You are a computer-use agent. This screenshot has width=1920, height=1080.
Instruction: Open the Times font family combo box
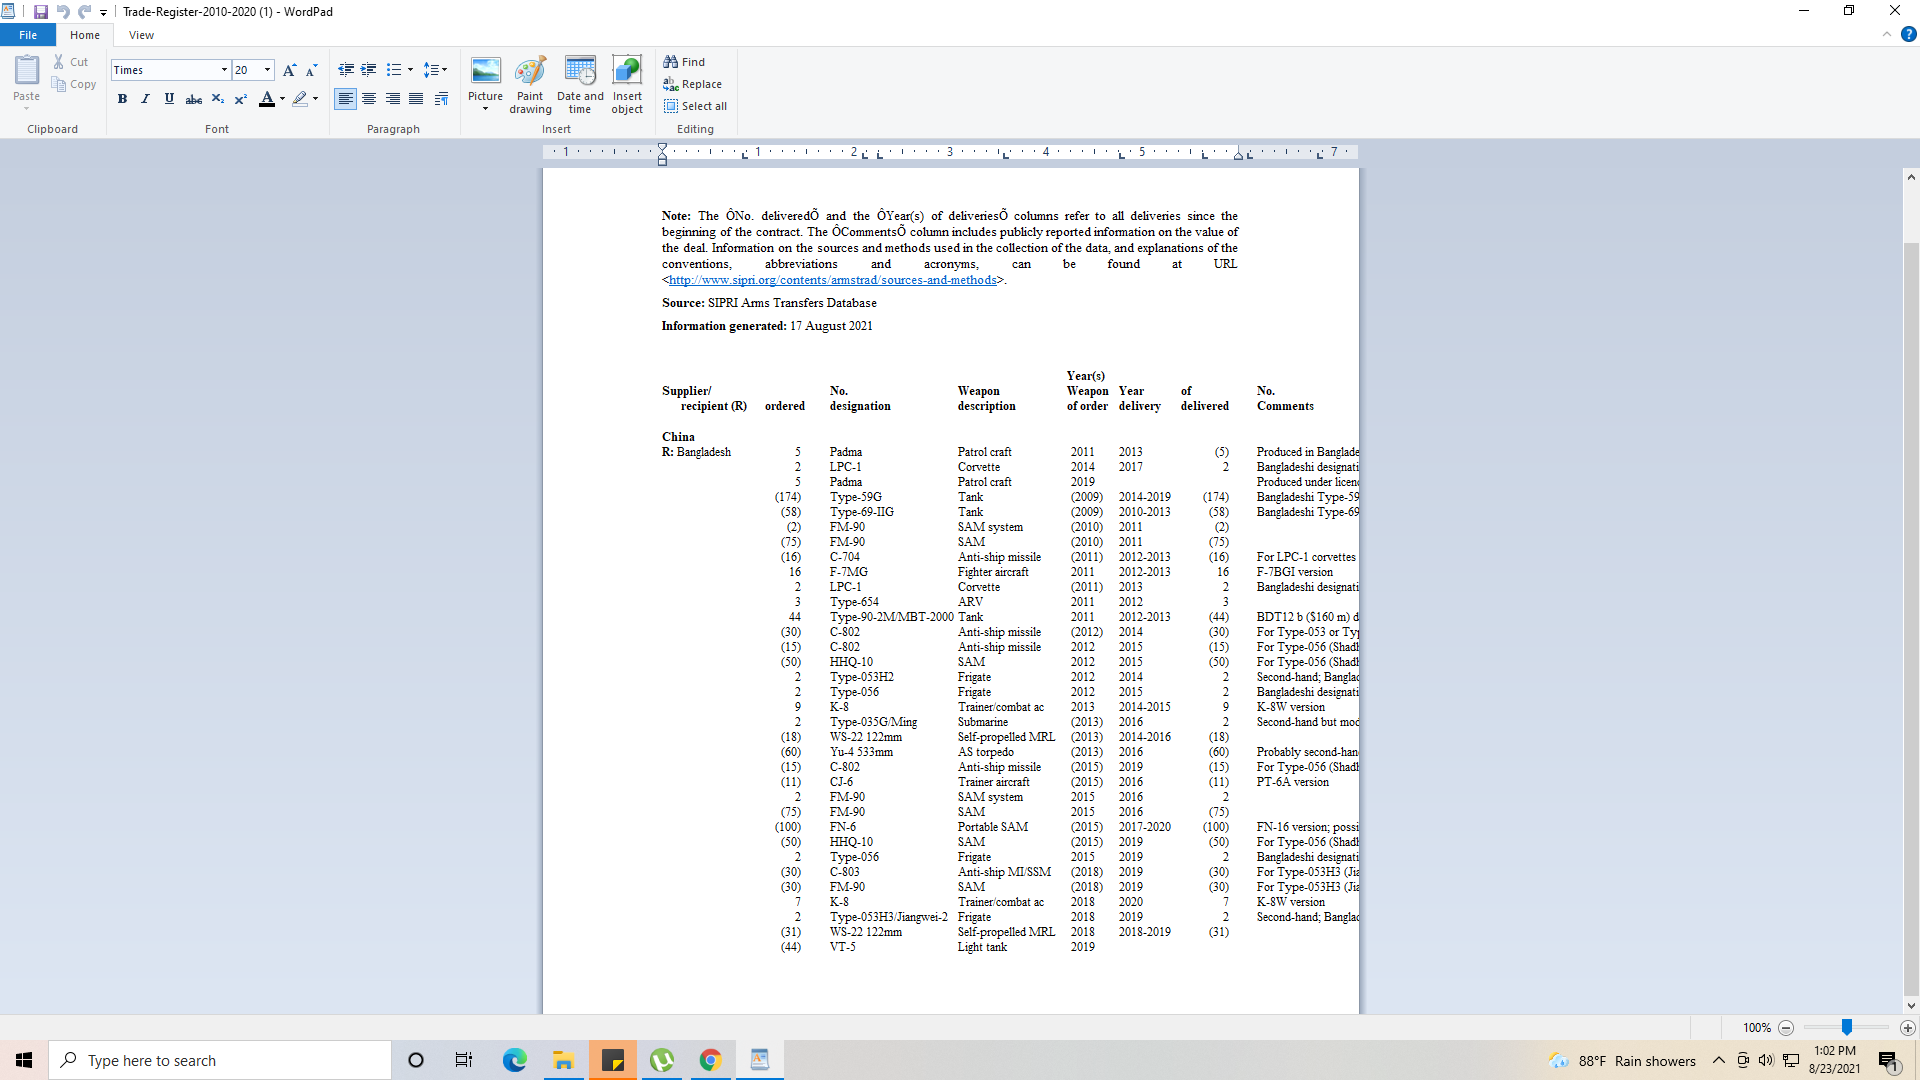pos(171,70)
